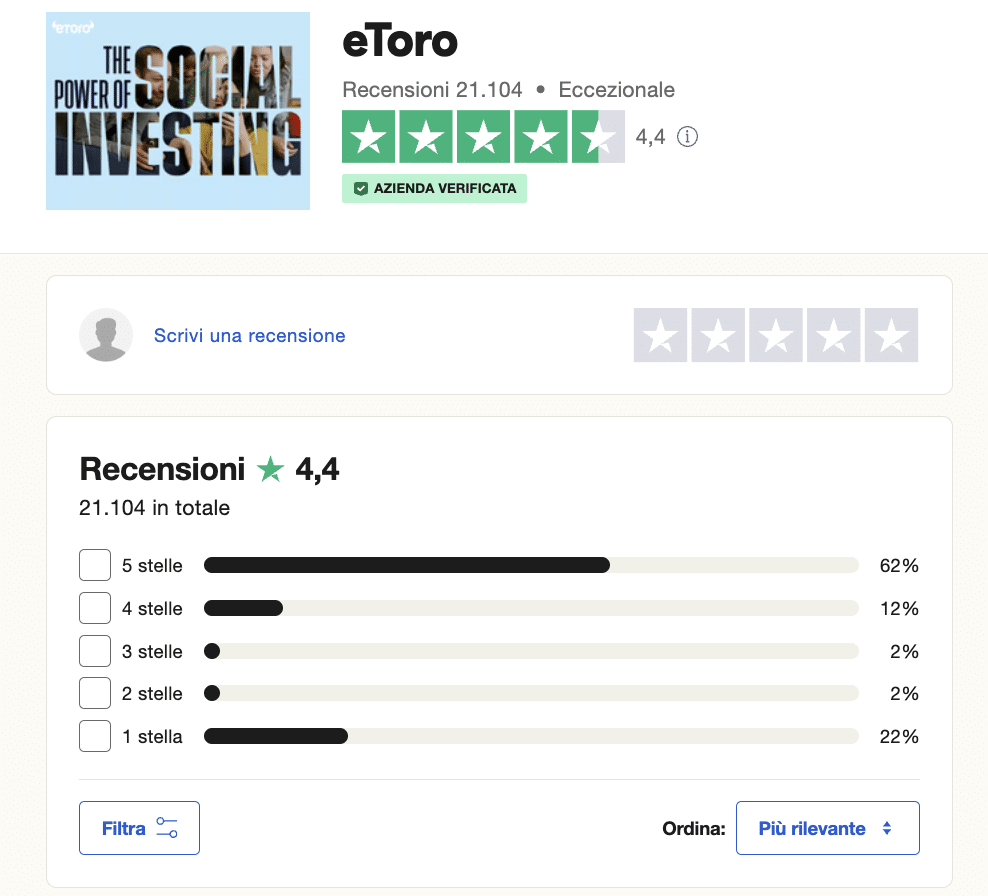Check the 3 stelle filter checkbox
This screenshot has width=988, height=896.
coord(94,650)
